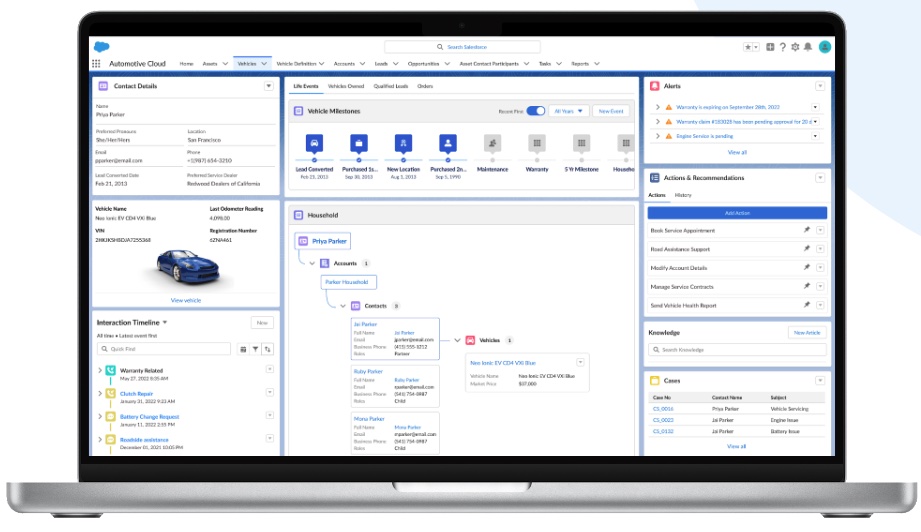Collapse the Accounts node in Household
The width and height of the screenshot is (921, 532).
(312, 263)
